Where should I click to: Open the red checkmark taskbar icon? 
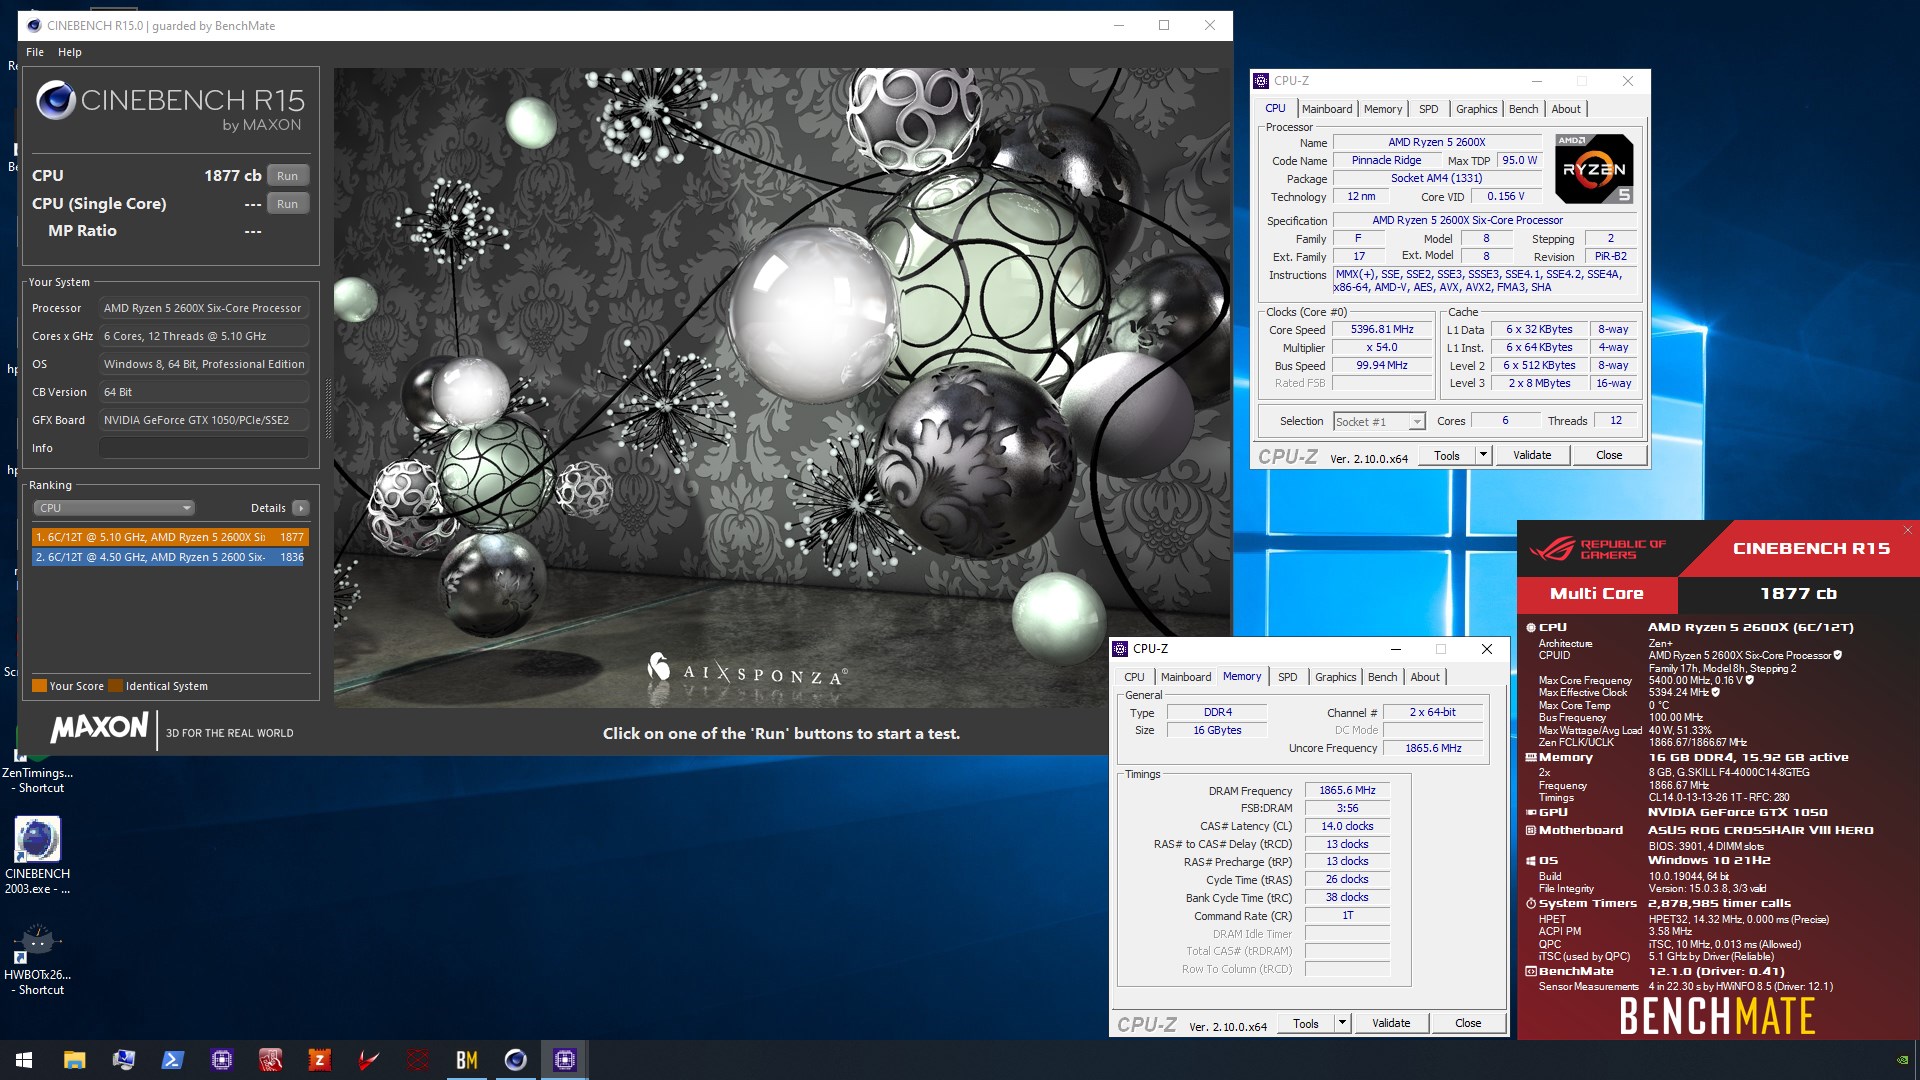[368, 1060]
